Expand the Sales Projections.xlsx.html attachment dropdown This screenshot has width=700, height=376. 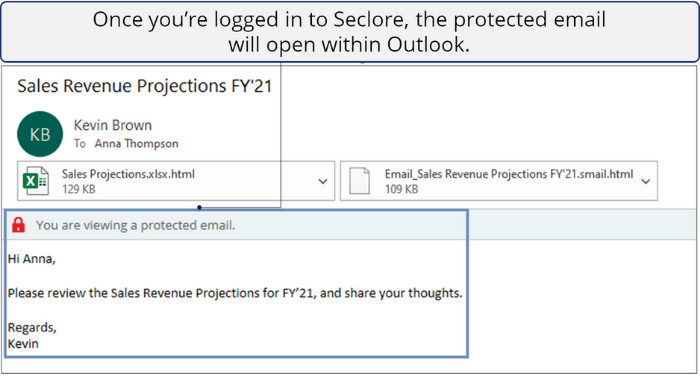323,181
